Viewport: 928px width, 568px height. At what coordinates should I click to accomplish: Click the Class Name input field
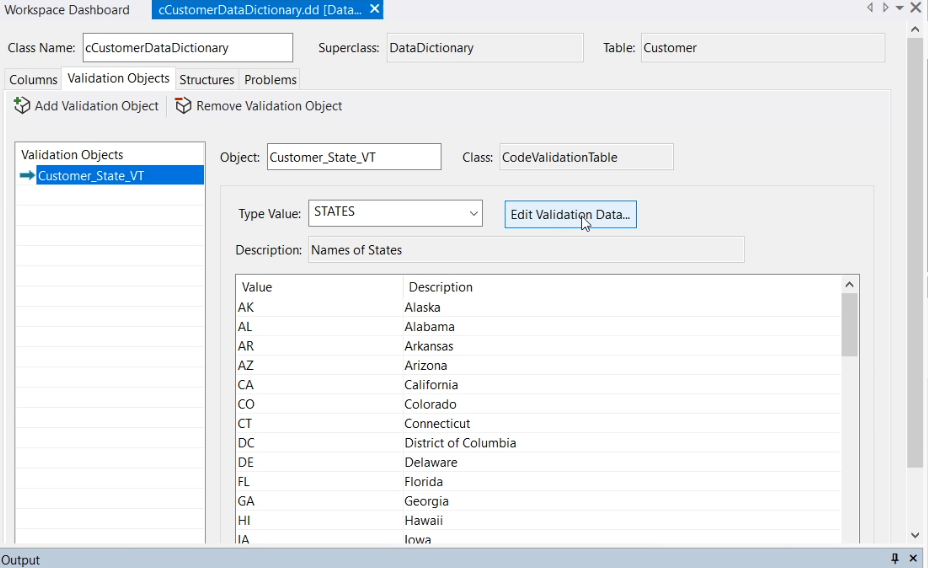coord(187,47)
